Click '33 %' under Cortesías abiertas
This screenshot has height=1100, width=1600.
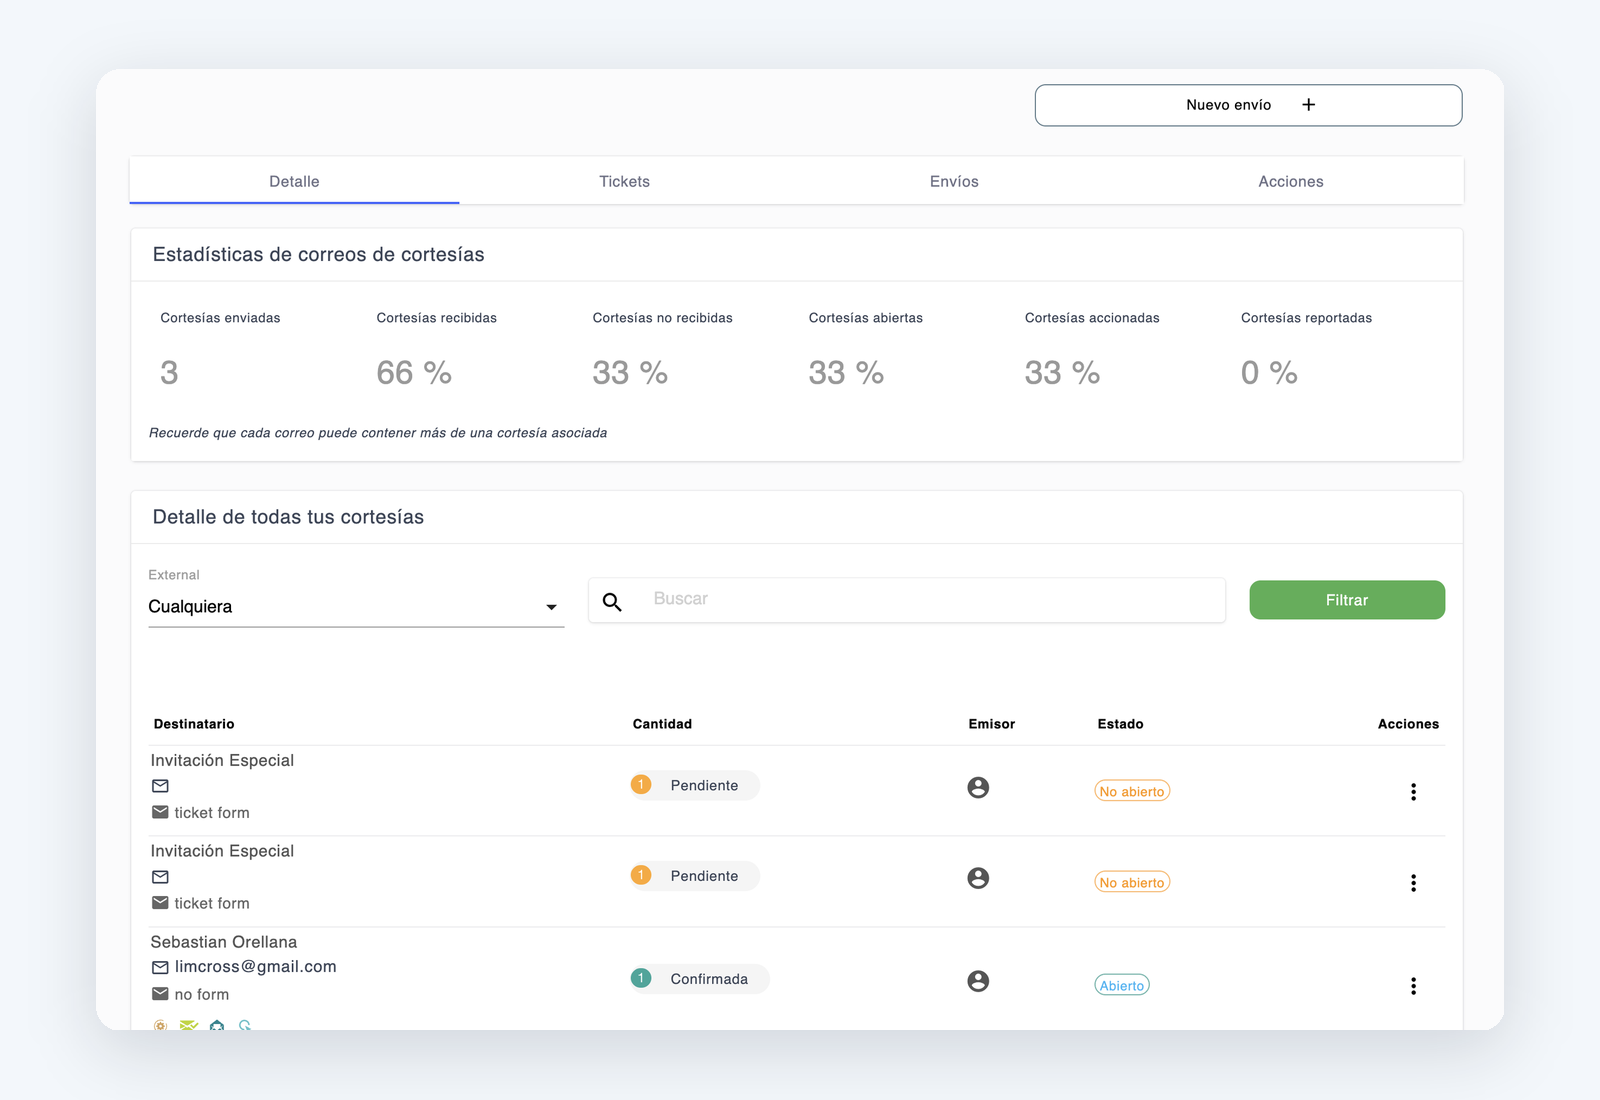(x=846, y=373)
